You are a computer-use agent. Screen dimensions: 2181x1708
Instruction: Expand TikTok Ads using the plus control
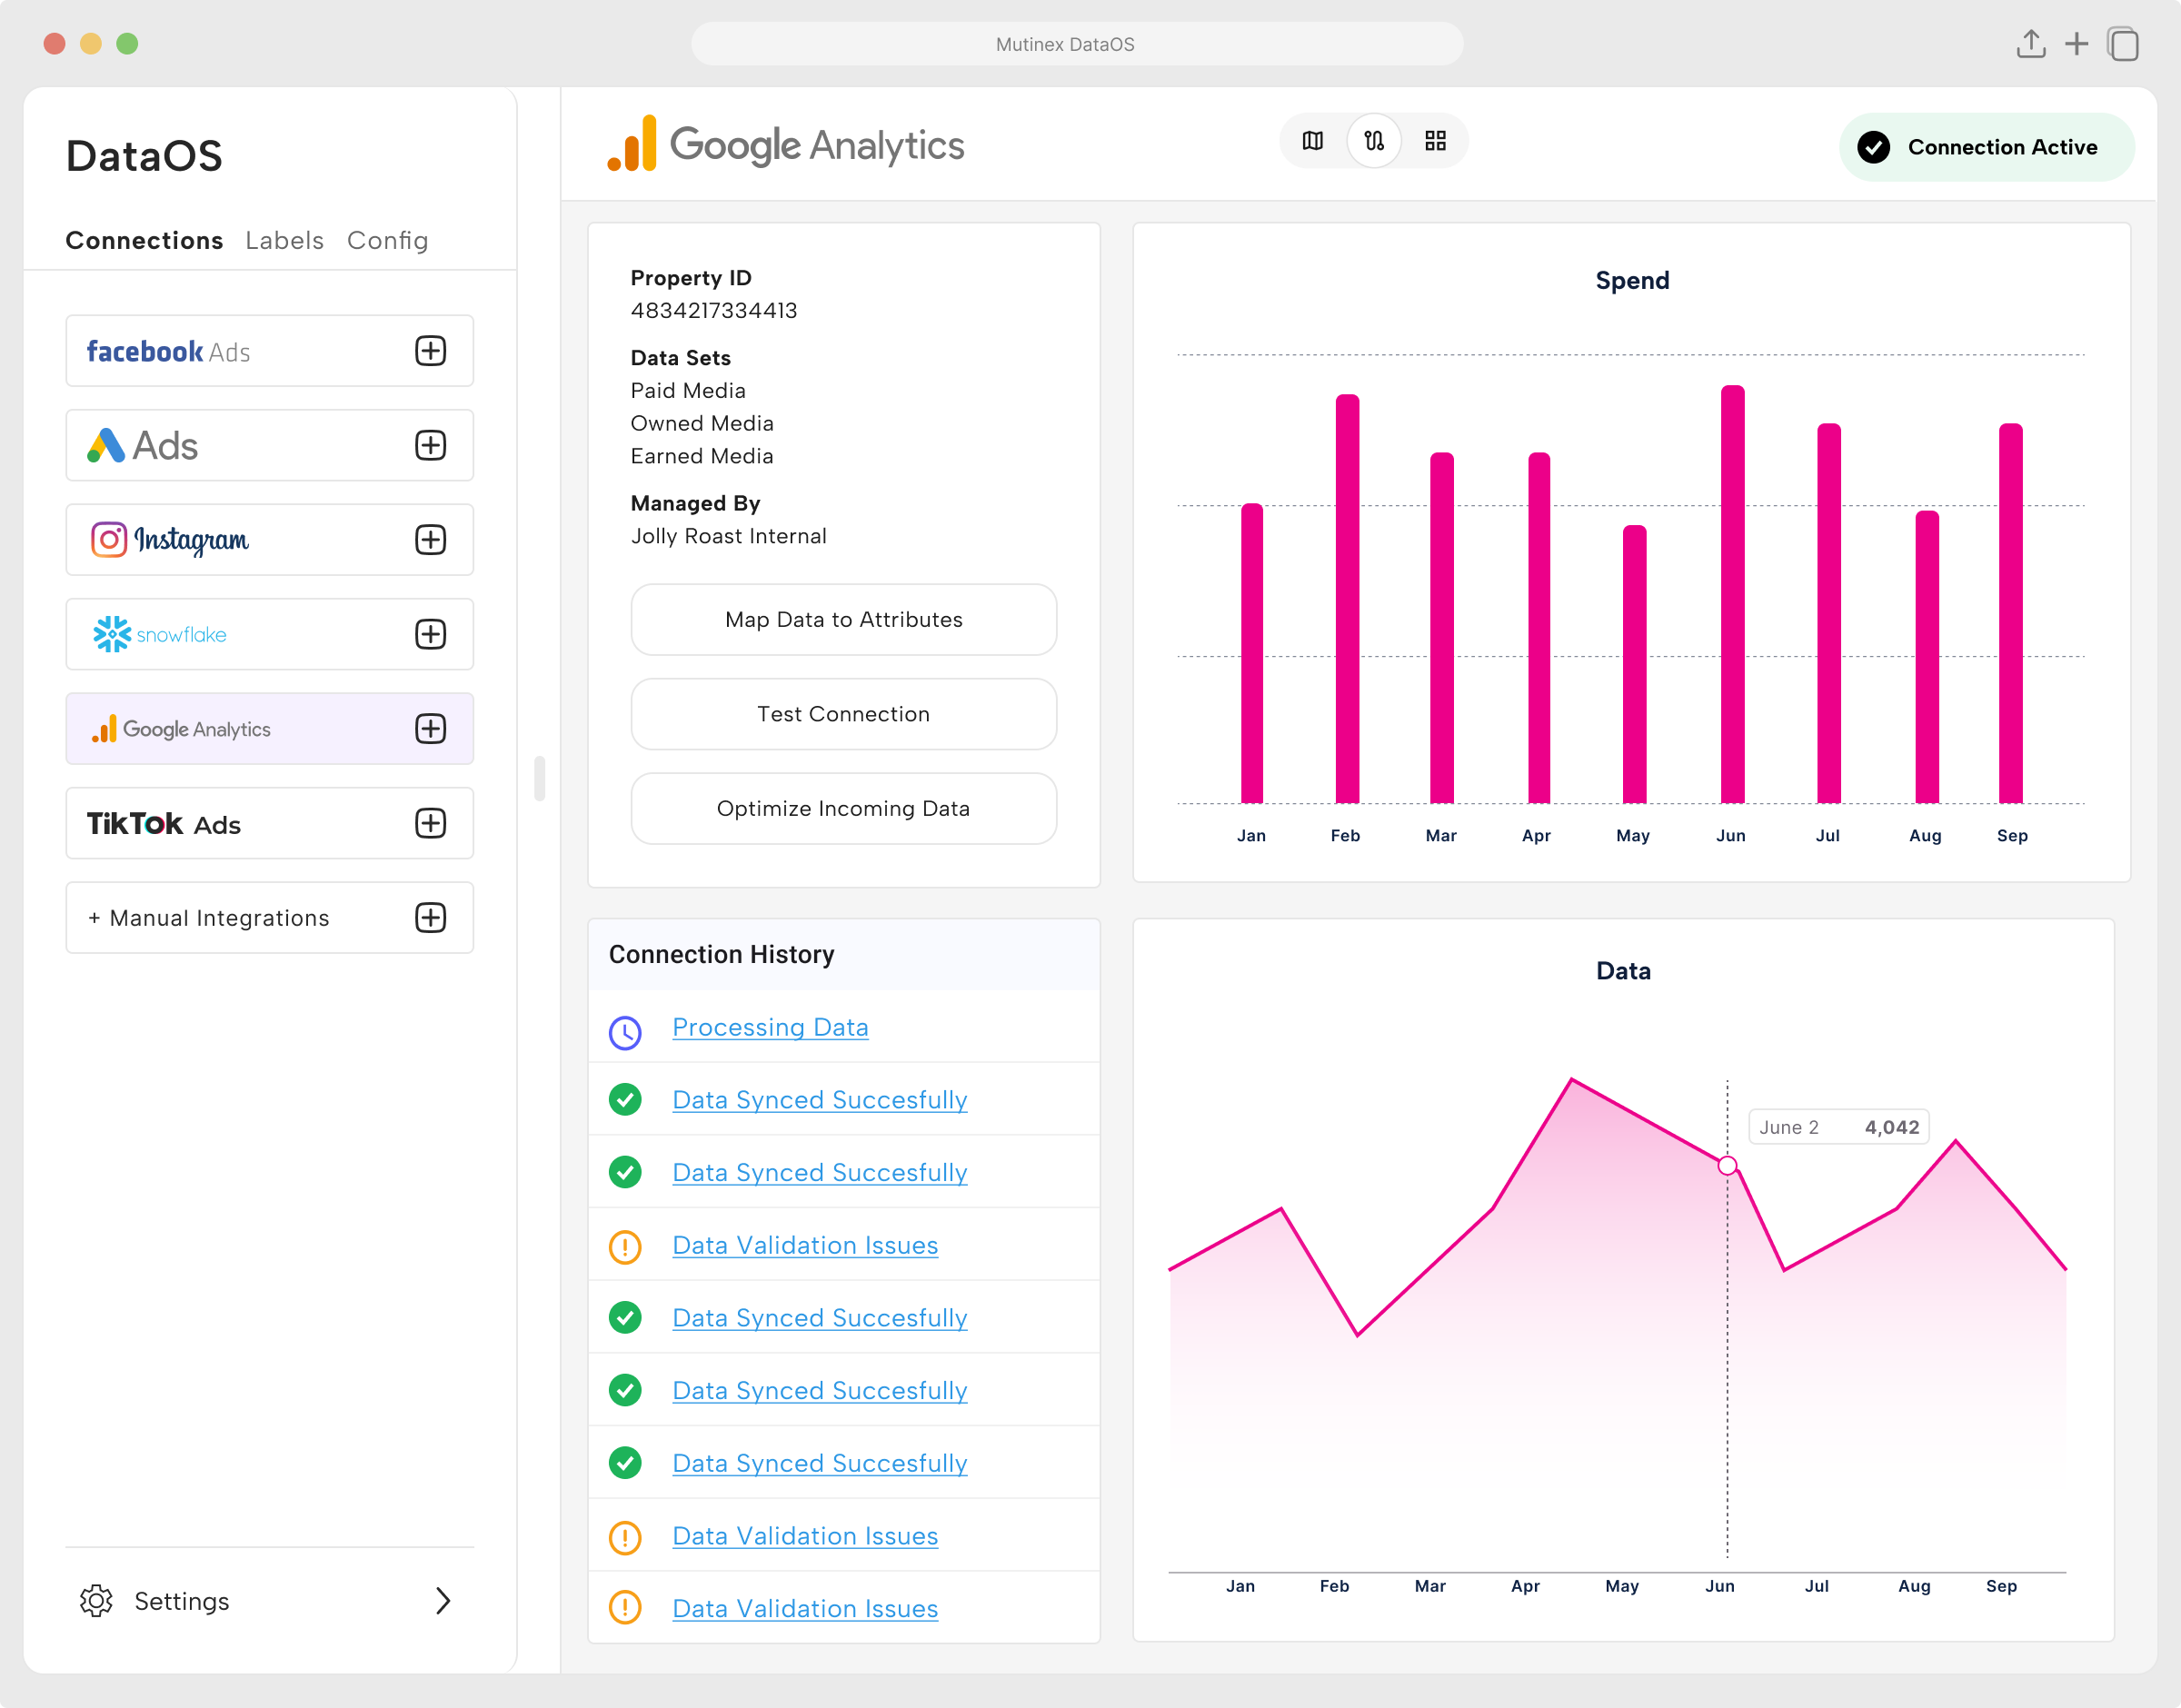click(430, 823)
